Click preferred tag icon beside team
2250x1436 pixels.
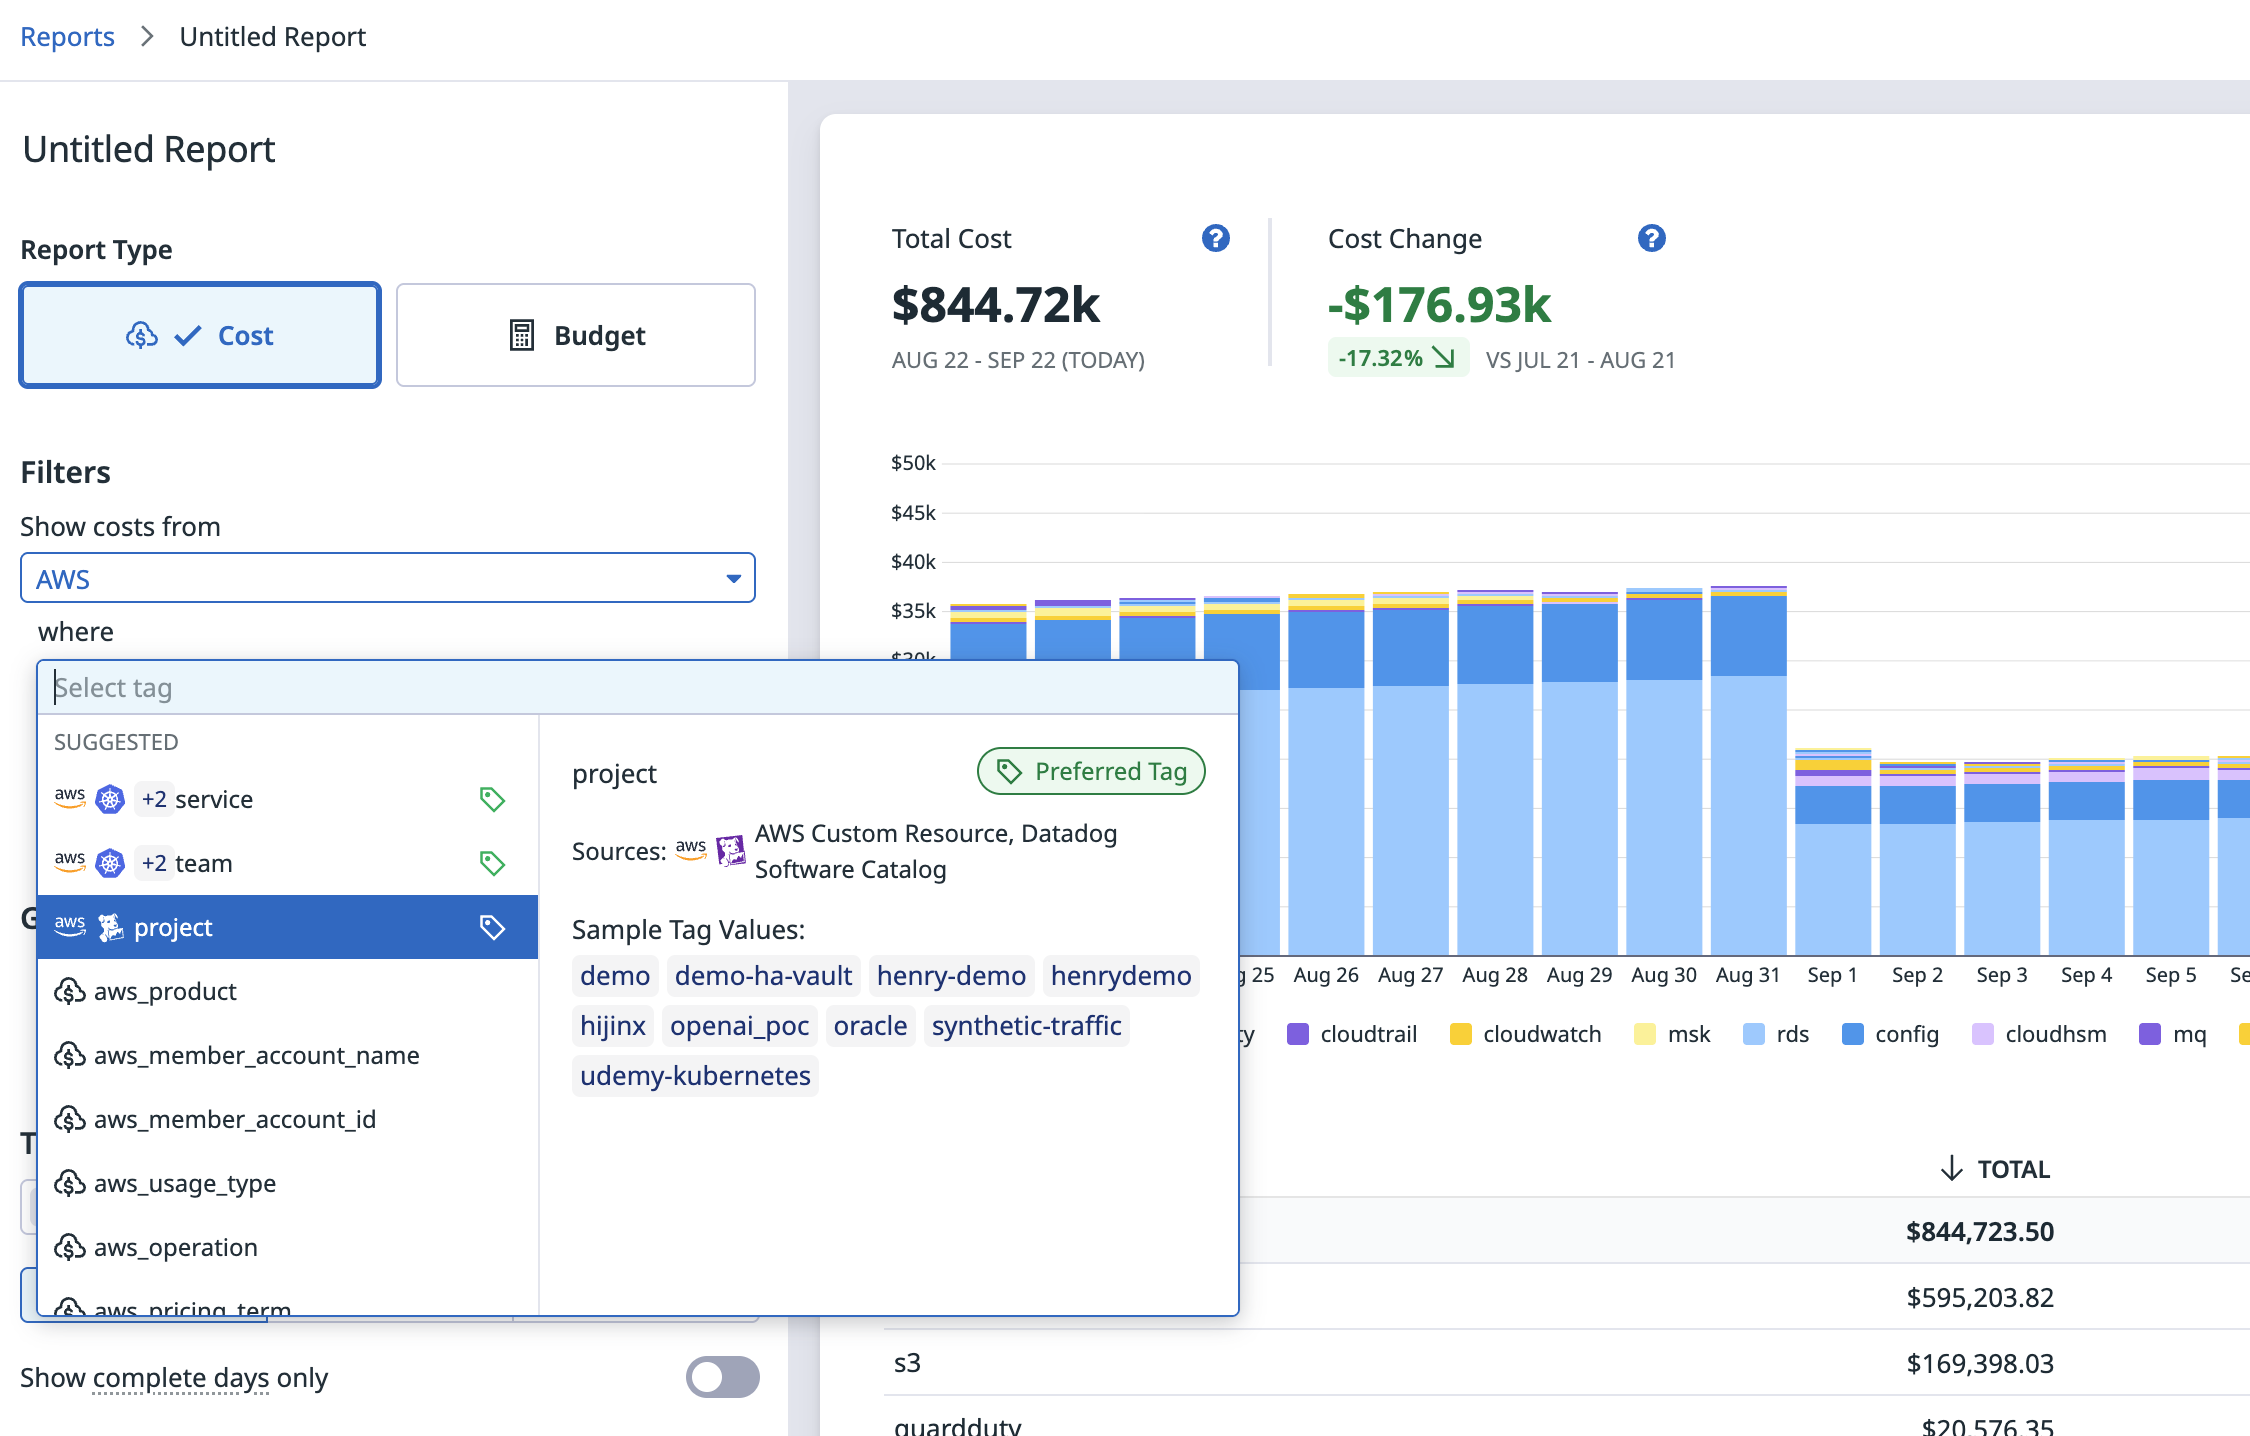[492, 863]
